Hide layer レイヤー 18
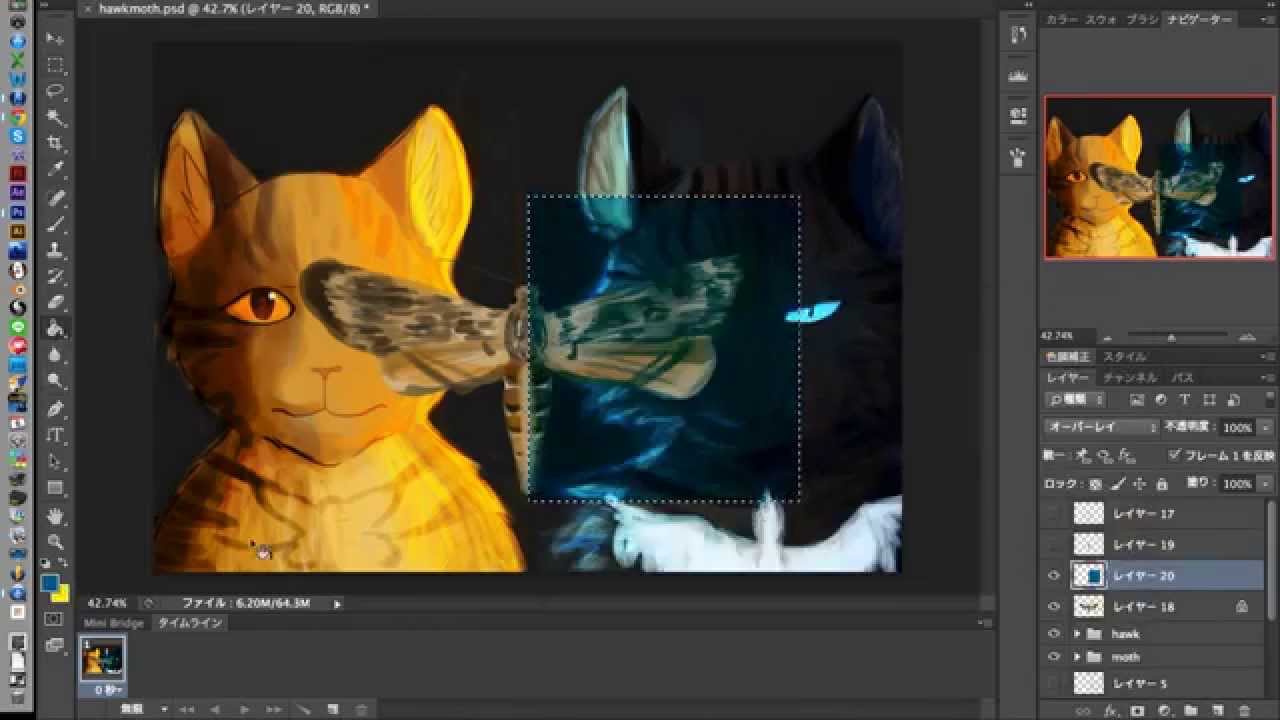 [1053, 607]
